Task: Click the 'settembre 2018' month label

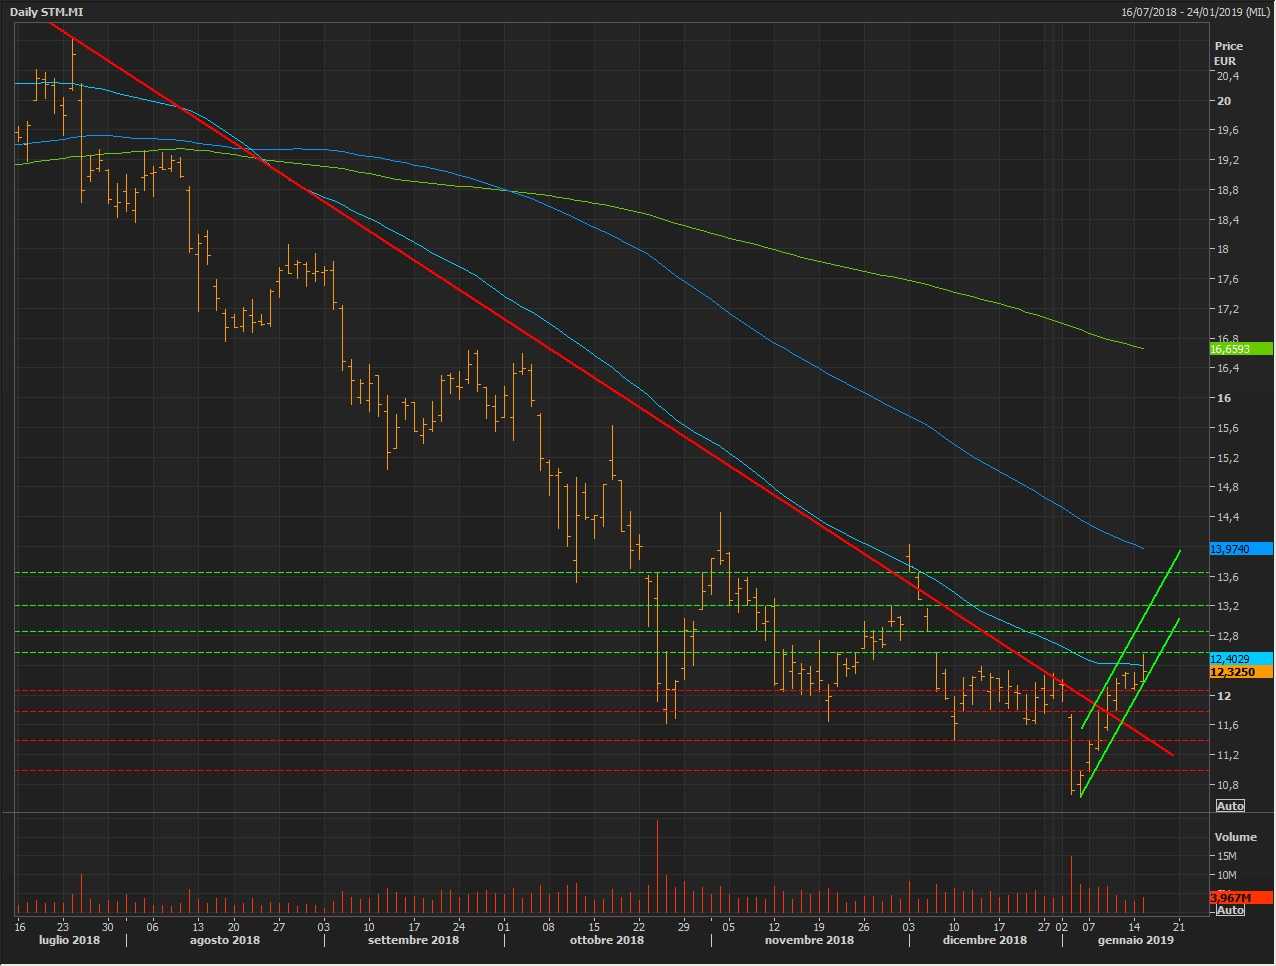Action: (413, 940)
